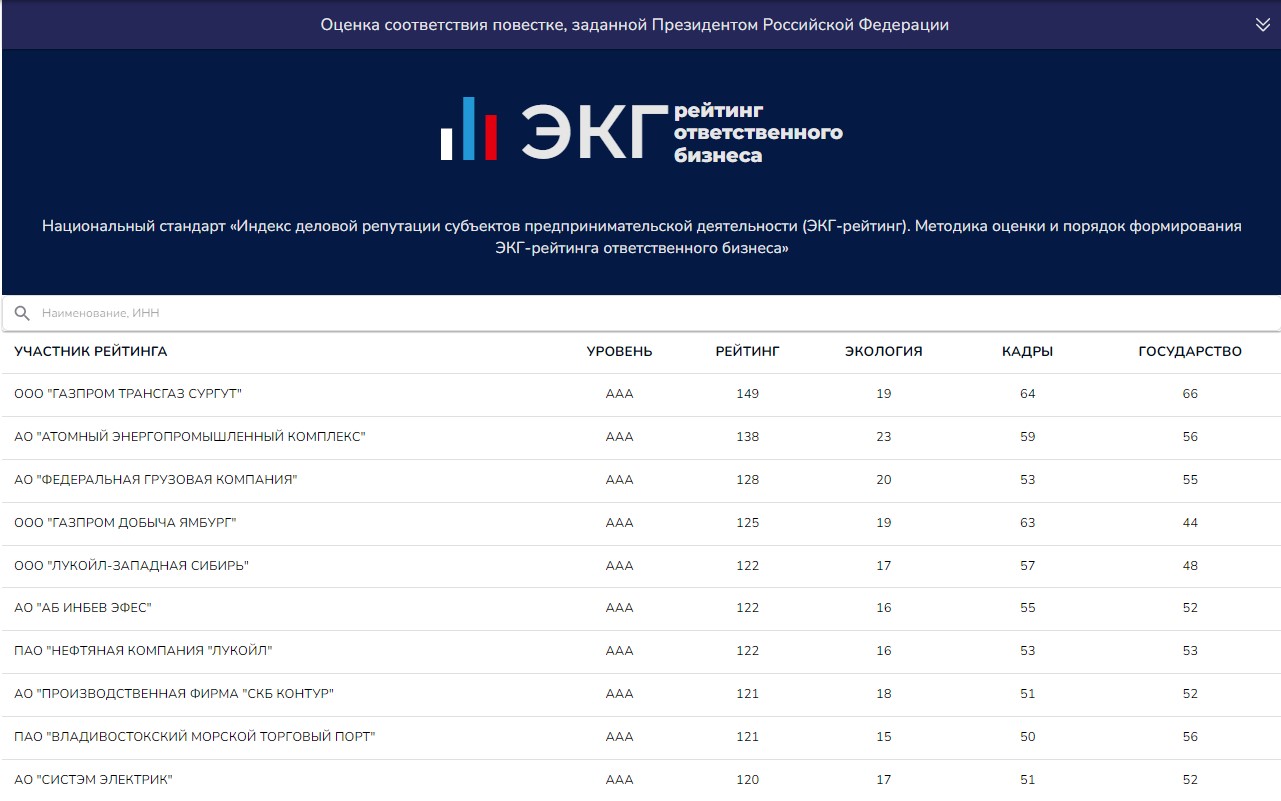This screenshot has width=1281, height=801.
Task: Open АО "ПРОИЗВОДСТВЕННАЯ ФИРМА "СКБ КОНТУР" row
Action: pyautogui.click(x=641, y=694)
